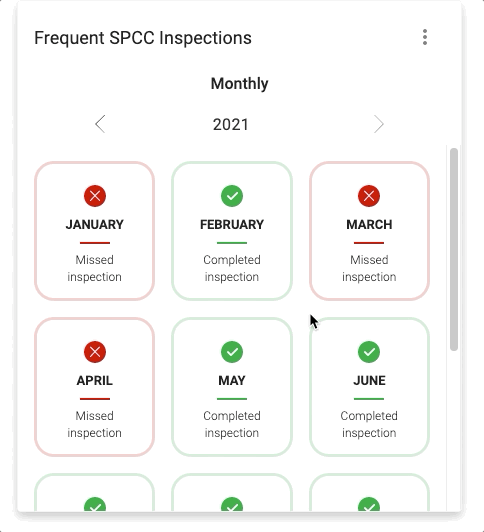Click the green checkmark icon for February
The height and width of the screenshot is (532, 484).
232,196
